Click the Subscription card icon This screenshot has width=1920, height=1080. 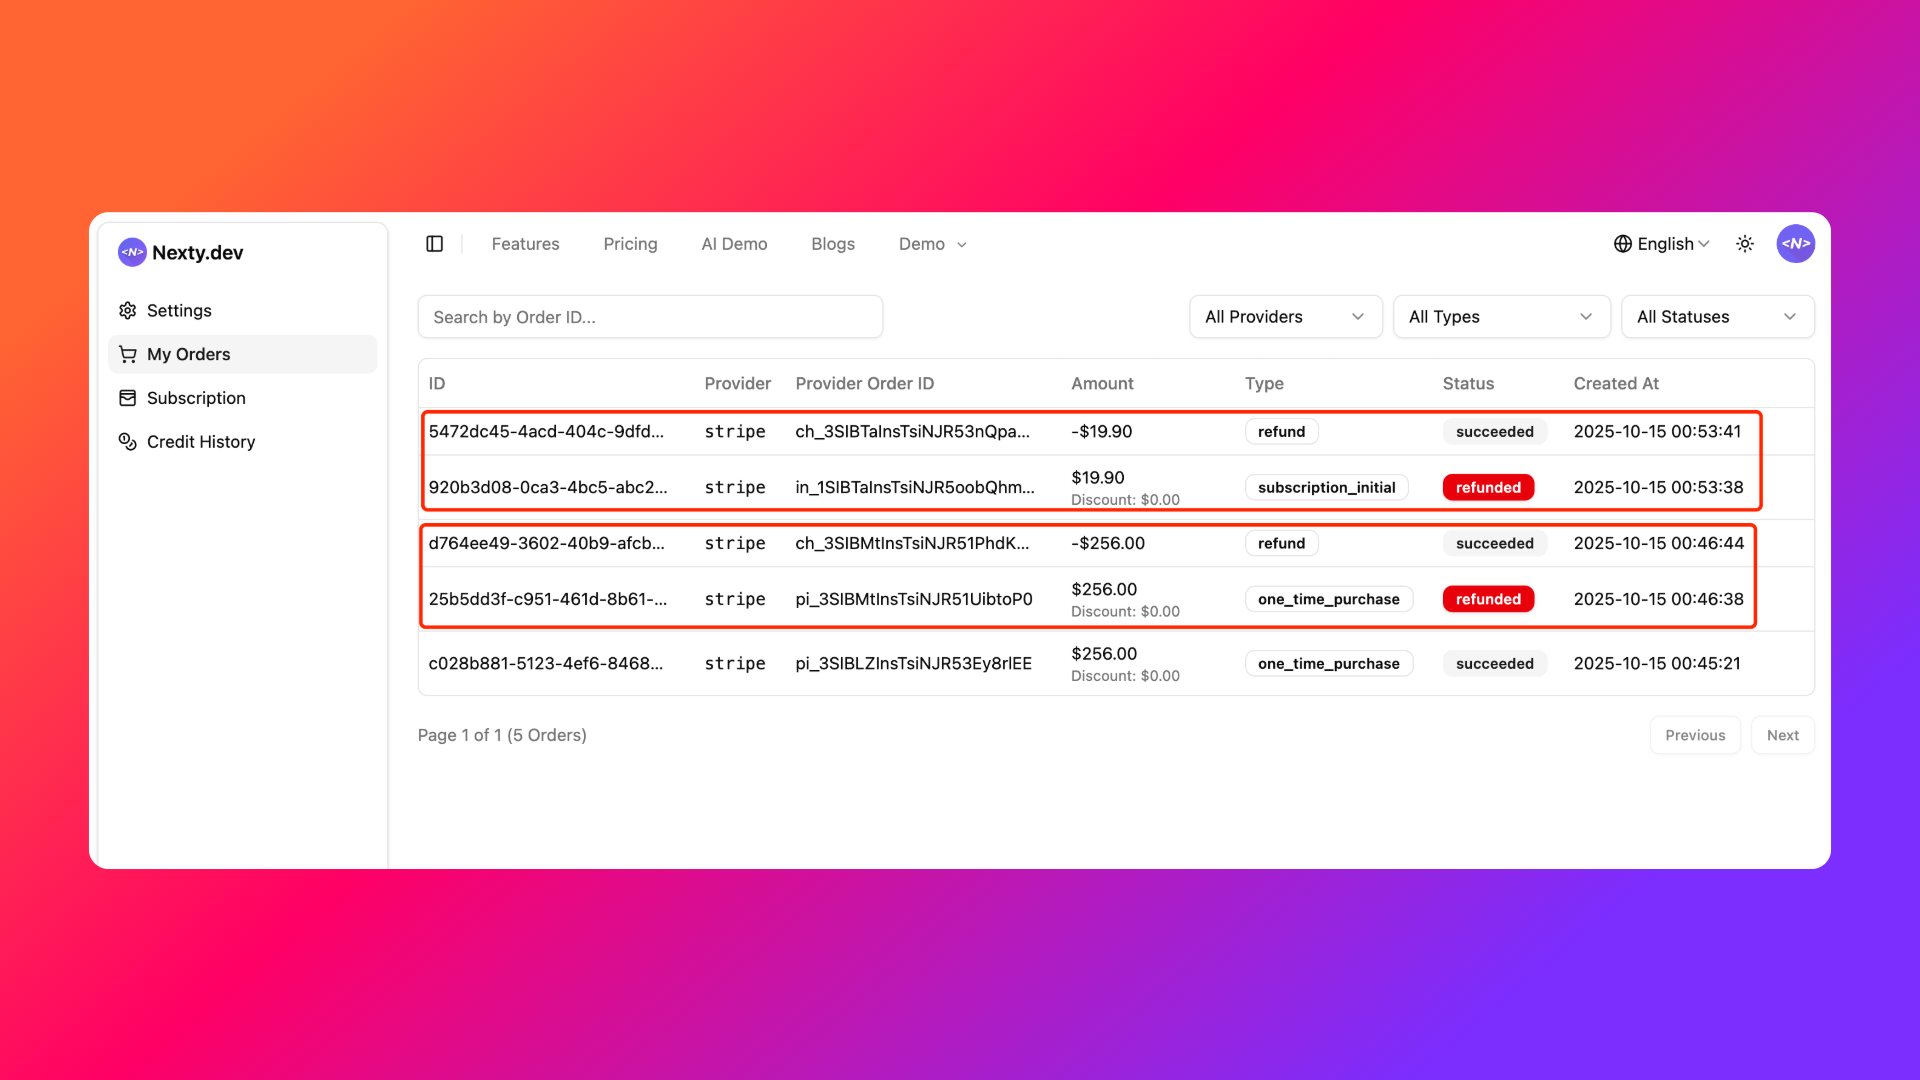pos(128,398)
